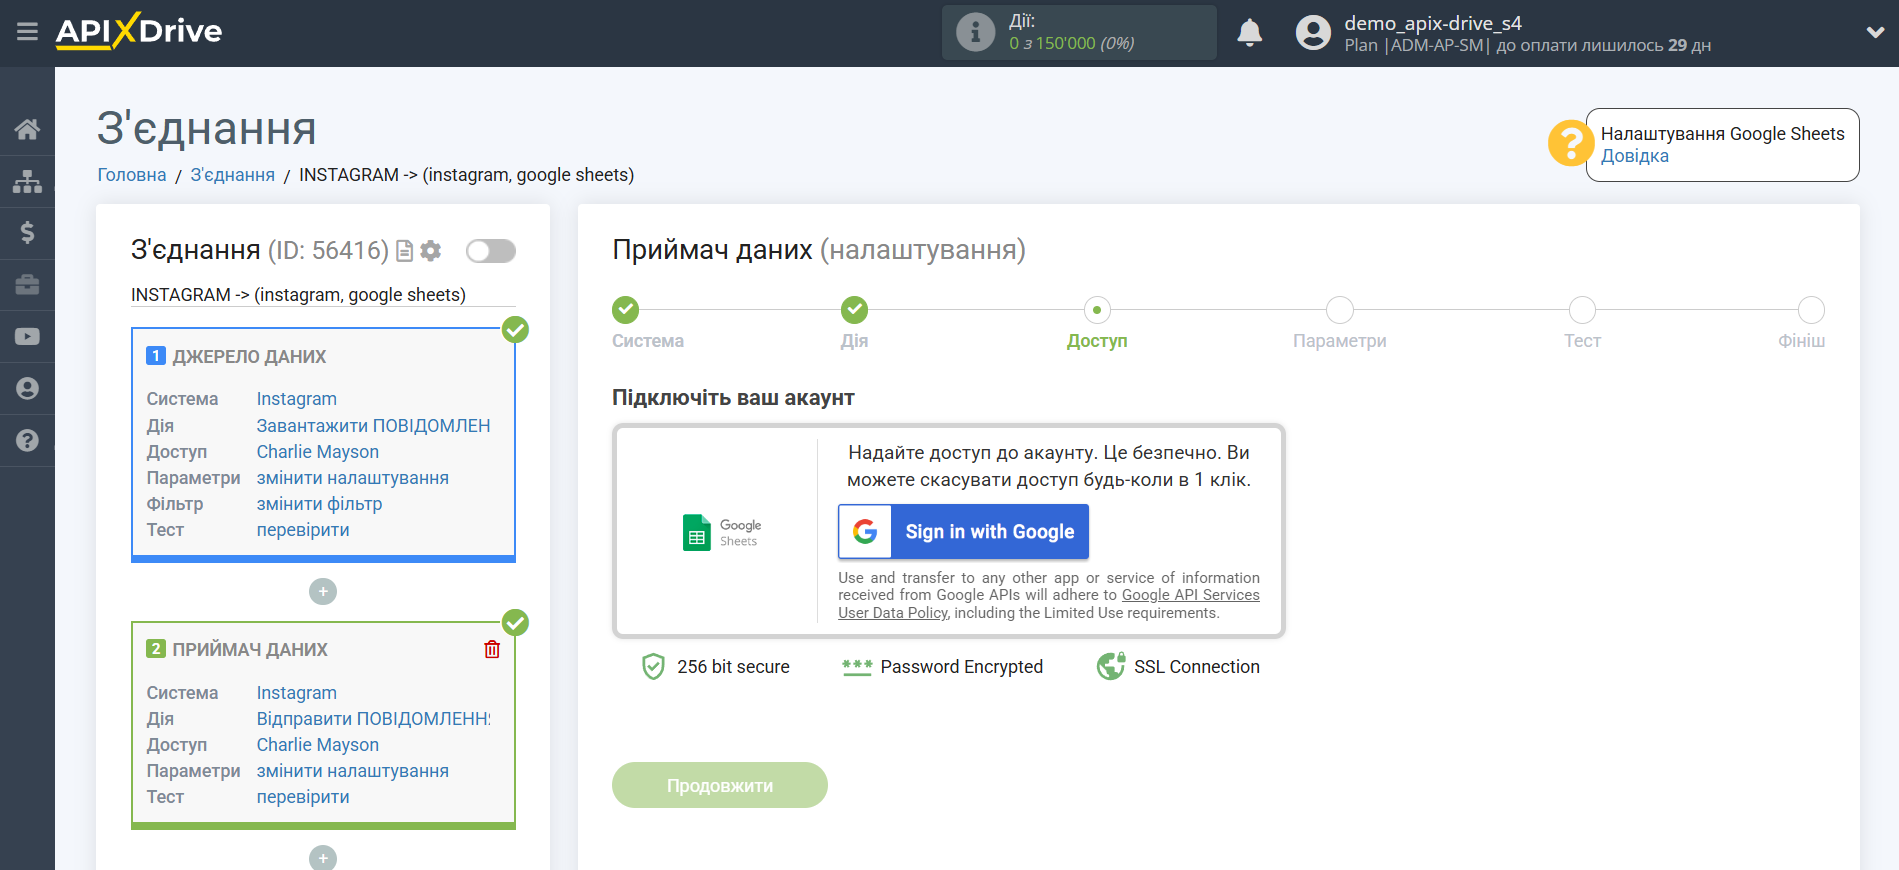Open billing dollar icon in sidebar
Viewport: 1899px width, 870px height.
27,233
